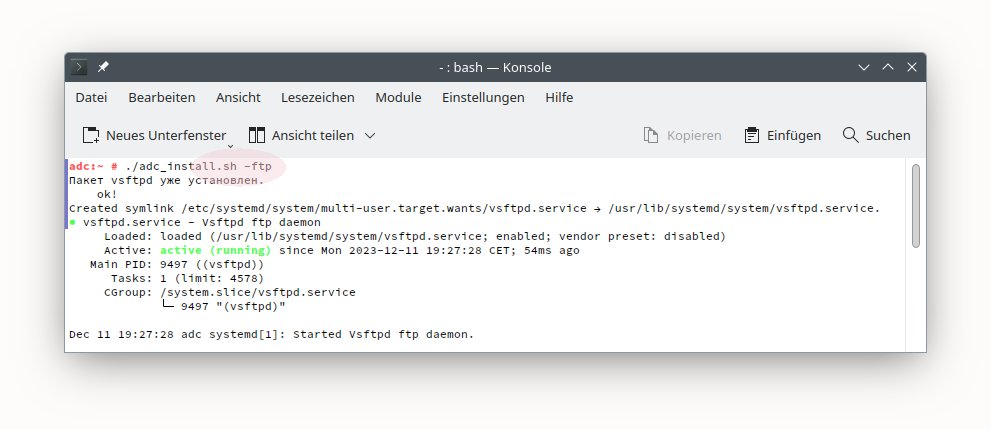Minimize the Konsole window

(x=864, y=67)
